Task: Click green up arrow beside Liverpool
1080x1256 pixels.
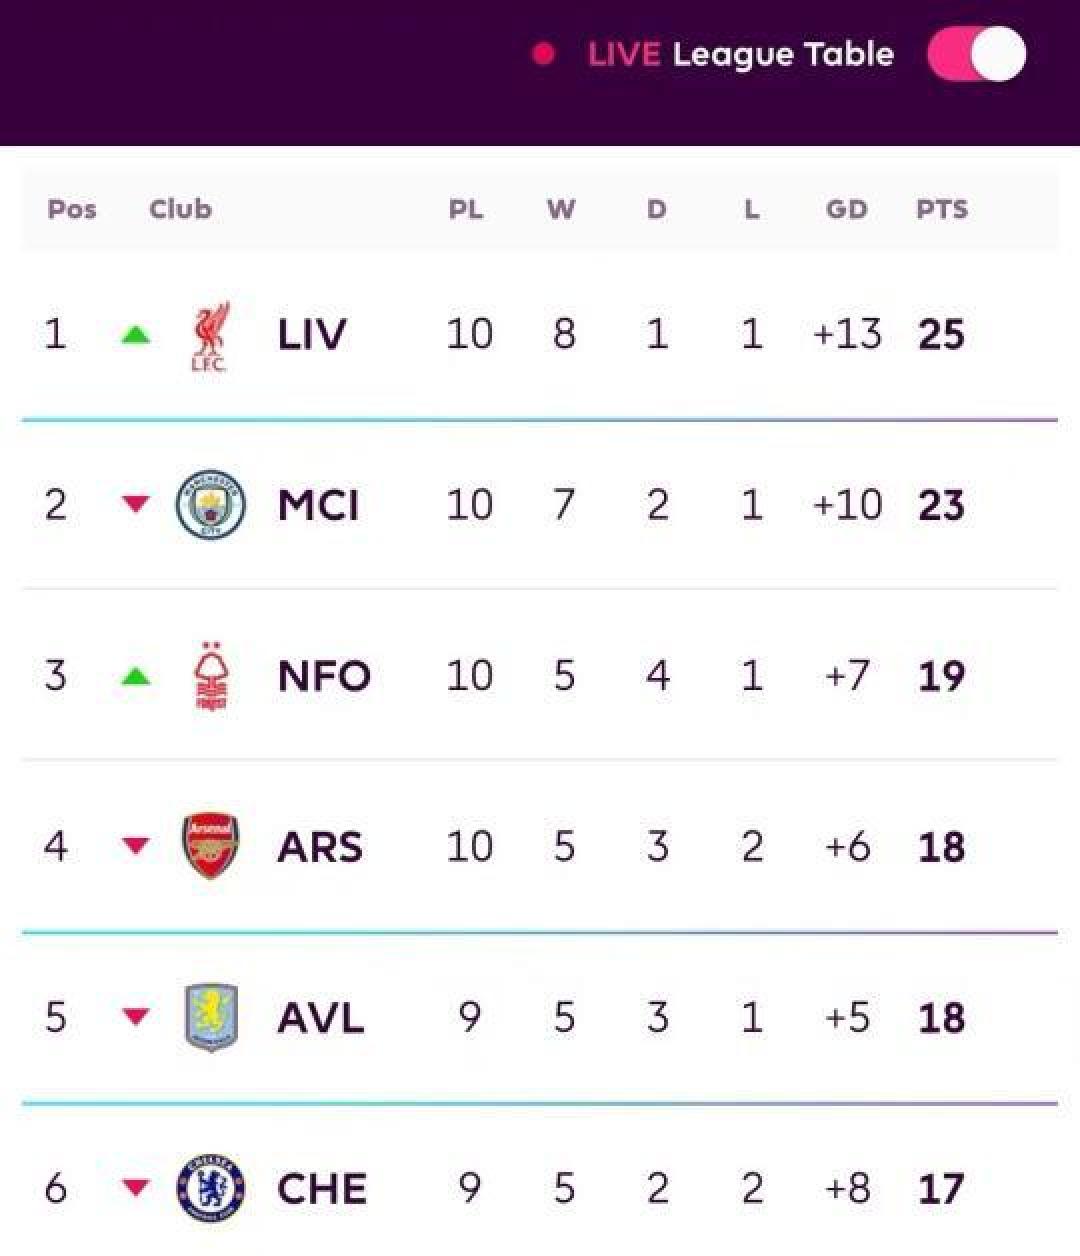Action: pyautogui.click(x=136, y=335)
